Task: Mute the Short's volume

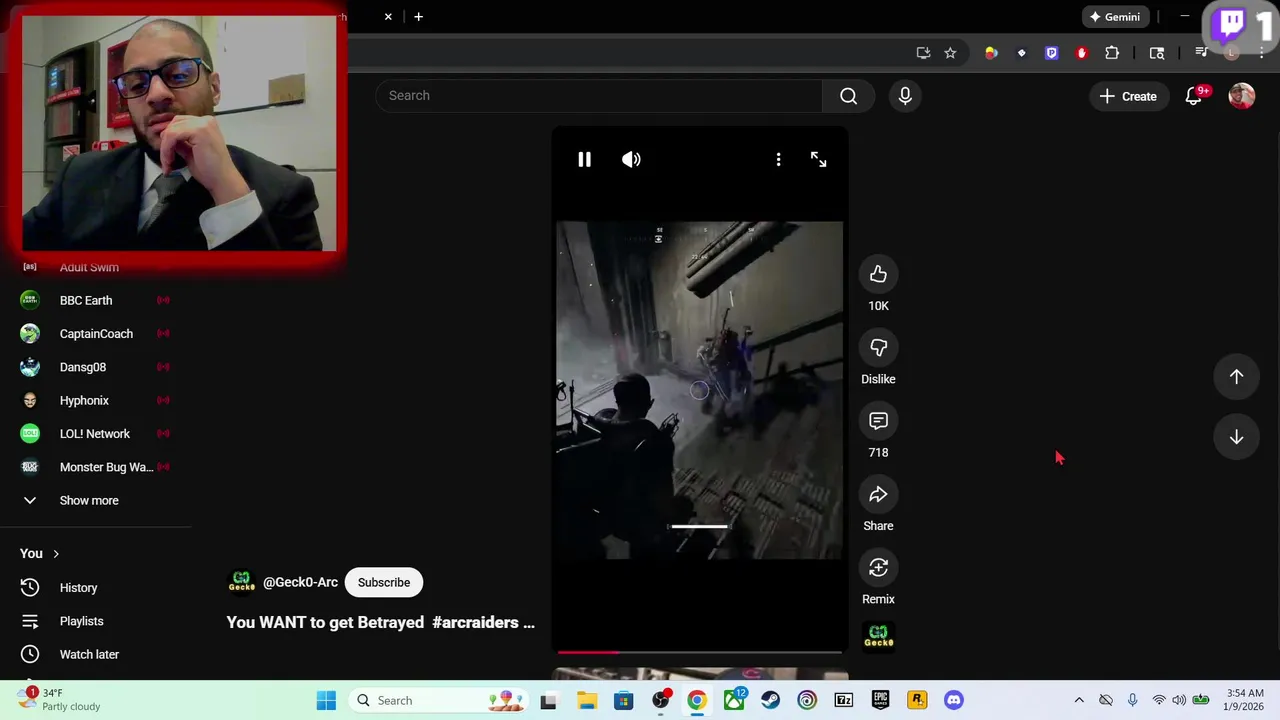Action: pyautogui.click(x=631, y=159)
